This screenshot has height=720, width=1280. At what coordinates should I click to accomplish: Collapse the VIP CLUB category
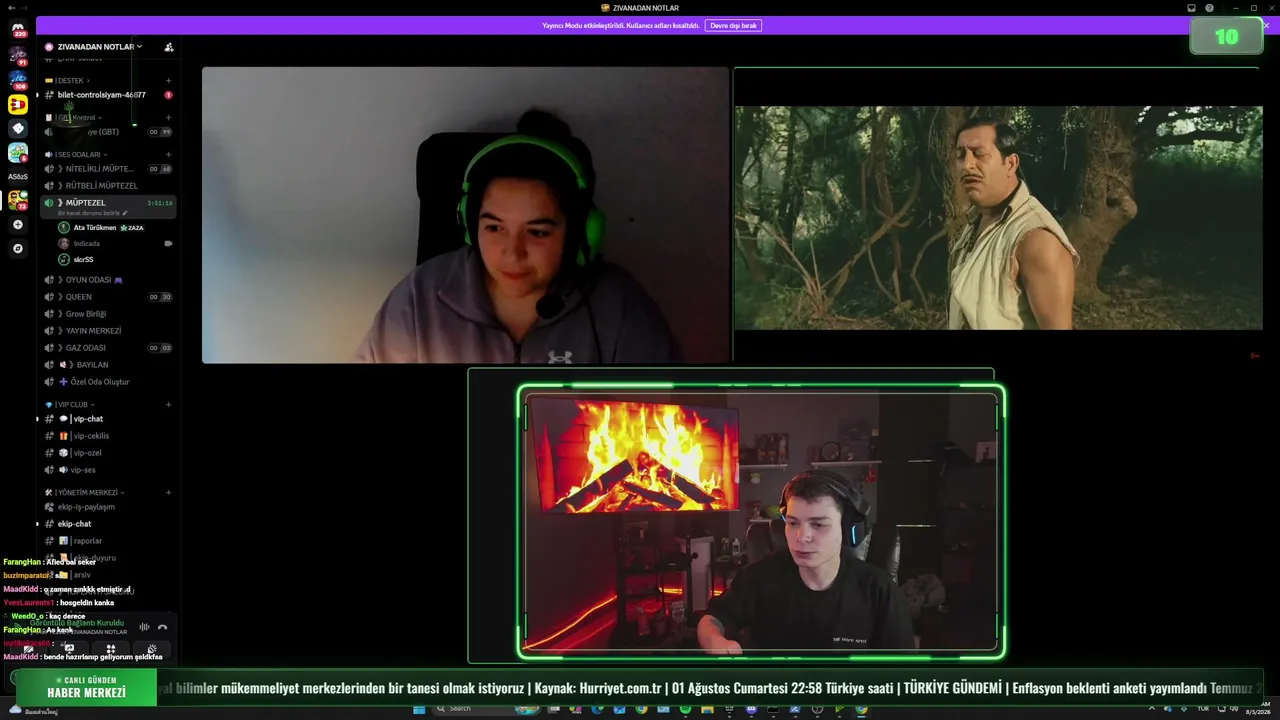pyautogui.click(x=72, y=405)
